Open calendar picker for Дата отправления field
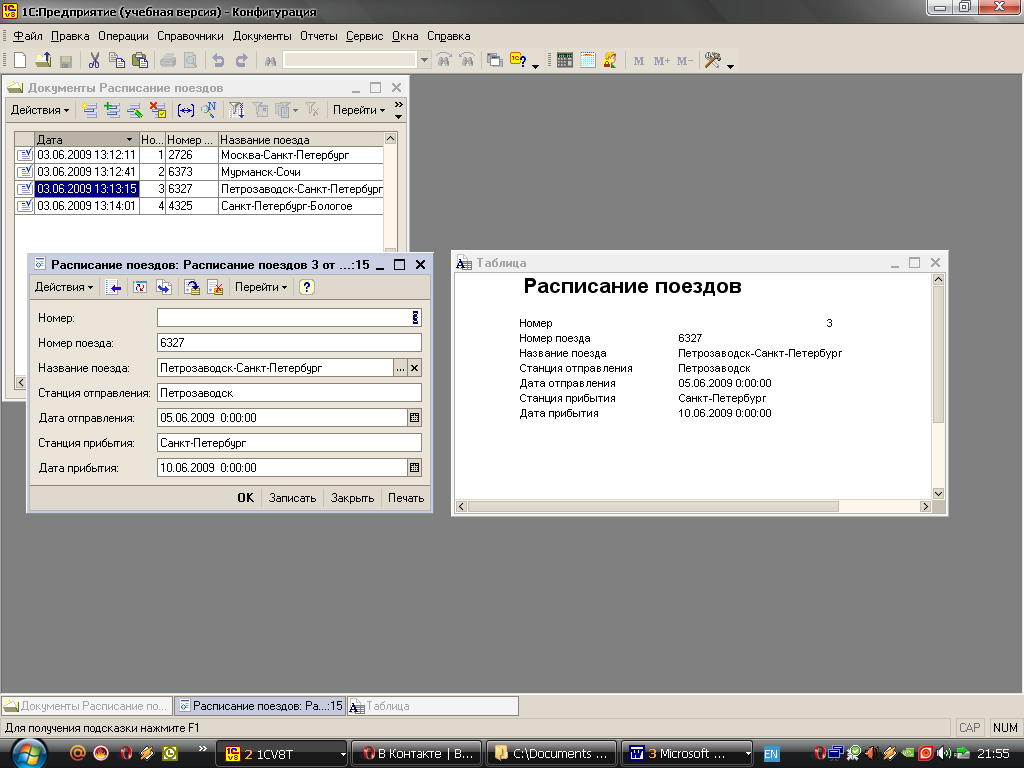This screenshot has height=768, width=1024. tap(415, 417)
